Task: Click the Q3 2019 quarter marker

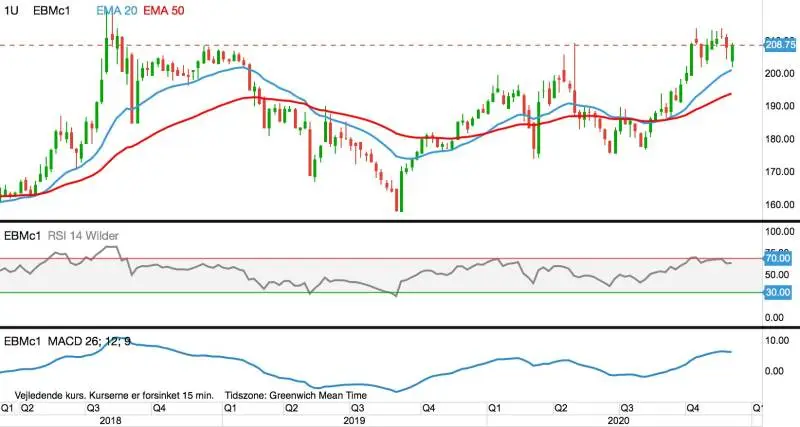Action: click(357, 408)
